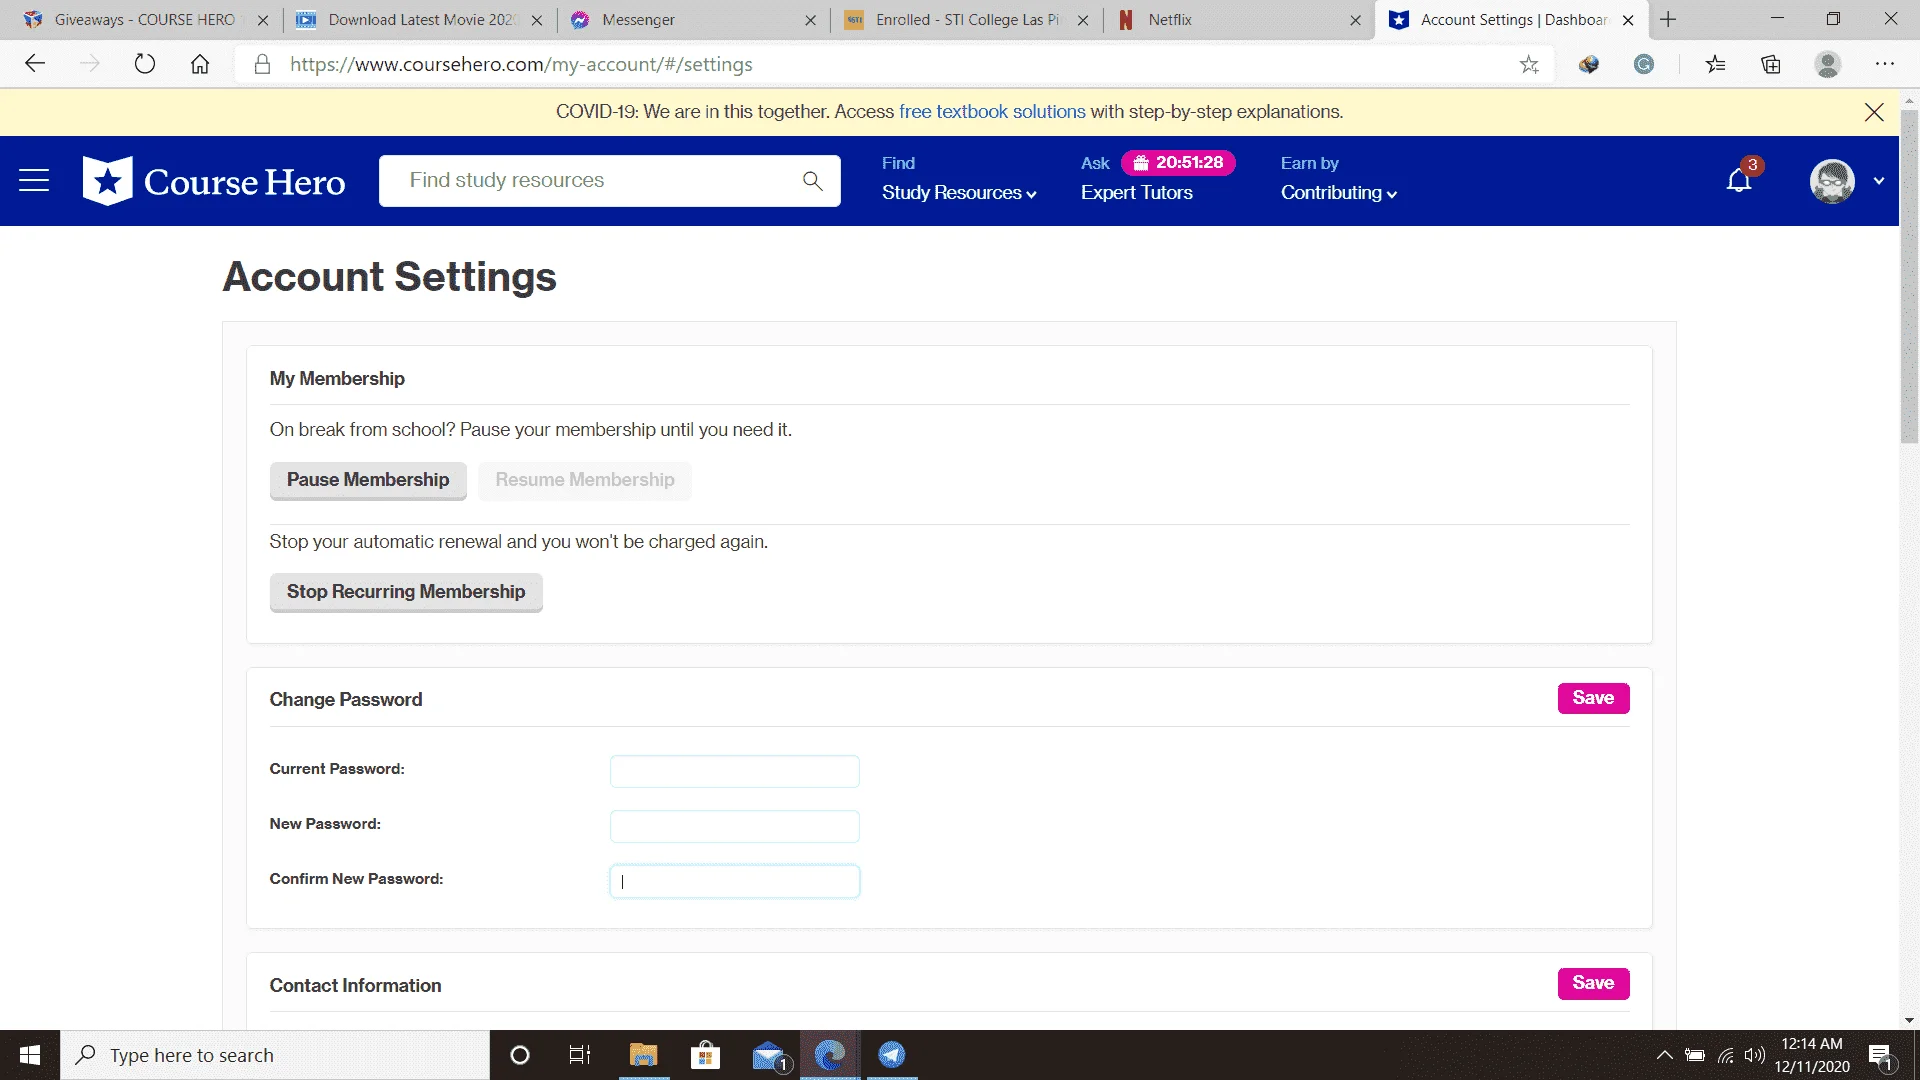This screenshot has width=1920, height=1080.
Task: Click the browser forward arrow
Action: coord(90,64)
